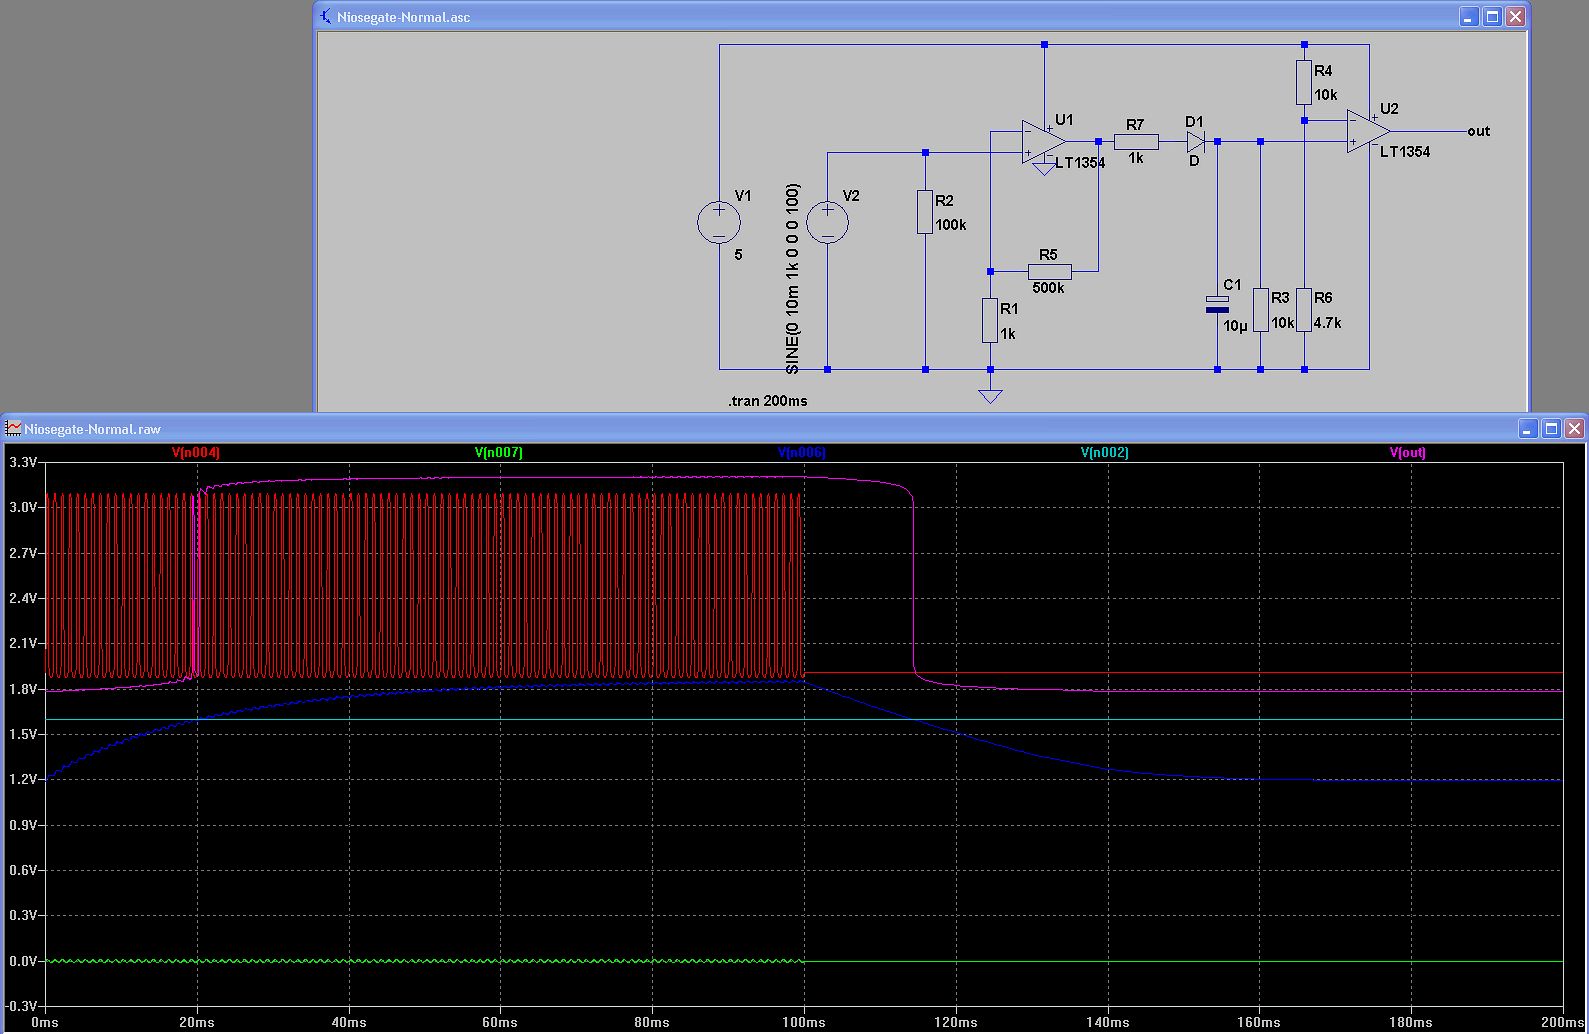Image resolution: width=1589 pixels, height=1034 pixels.
Task: Minimize the Niosegate-Normal.asc schematic window
Action: click(x=1469, y=17)
